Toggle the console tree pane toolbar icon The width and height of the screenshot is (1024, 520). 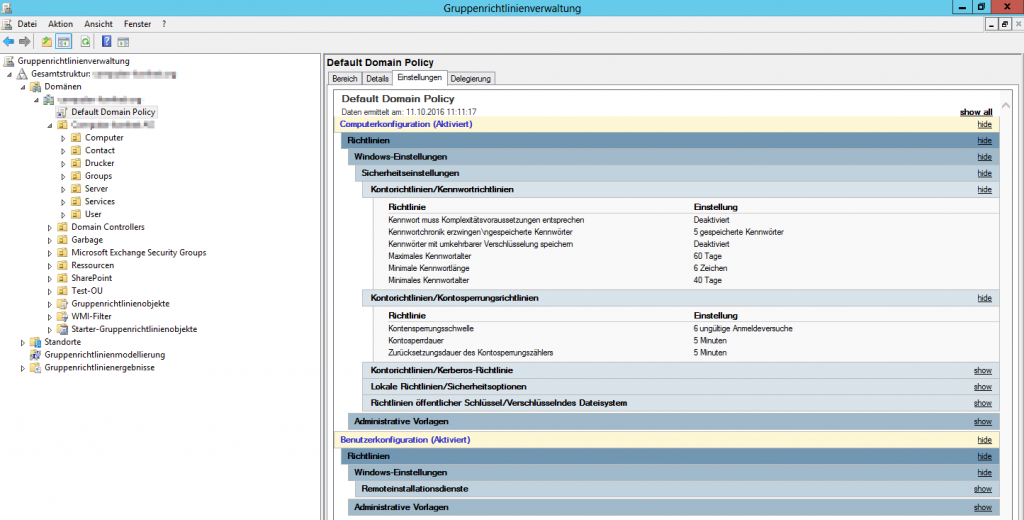(63, 42)
